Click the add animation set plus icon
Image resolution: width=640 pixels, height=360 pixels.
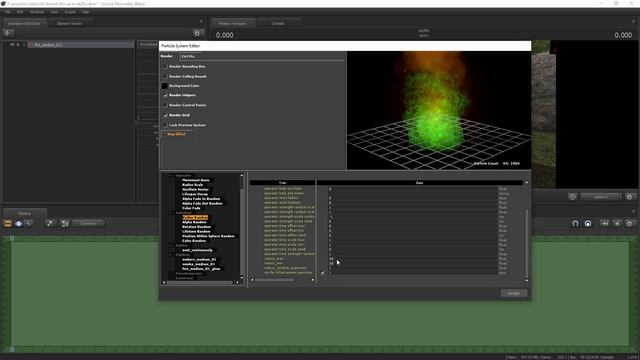[x=8, y=33]
